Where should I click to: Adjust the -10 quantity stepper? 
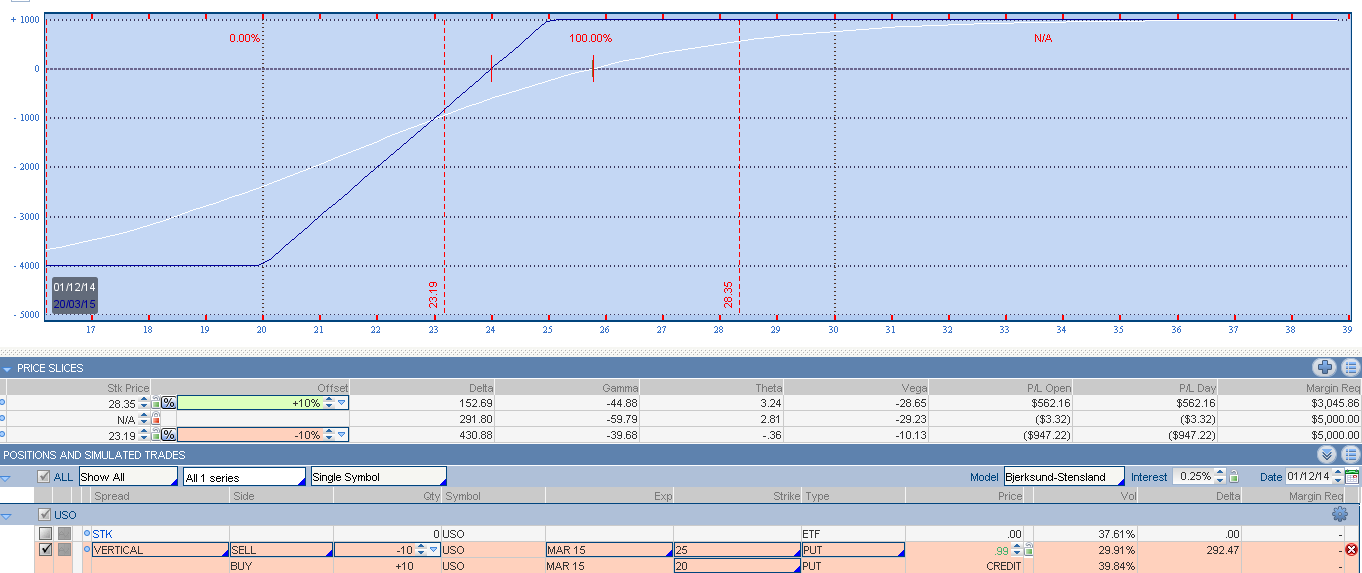pyautogui.click(x=422, y=550)
